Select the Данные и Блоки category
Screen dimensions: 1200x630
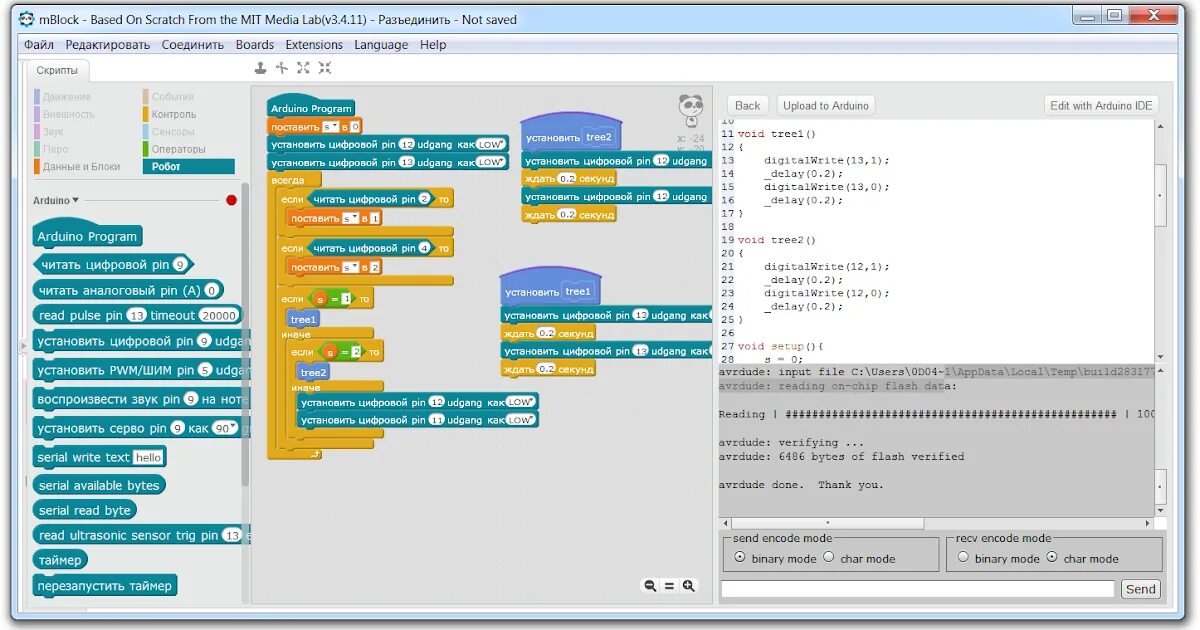point(81,167)
